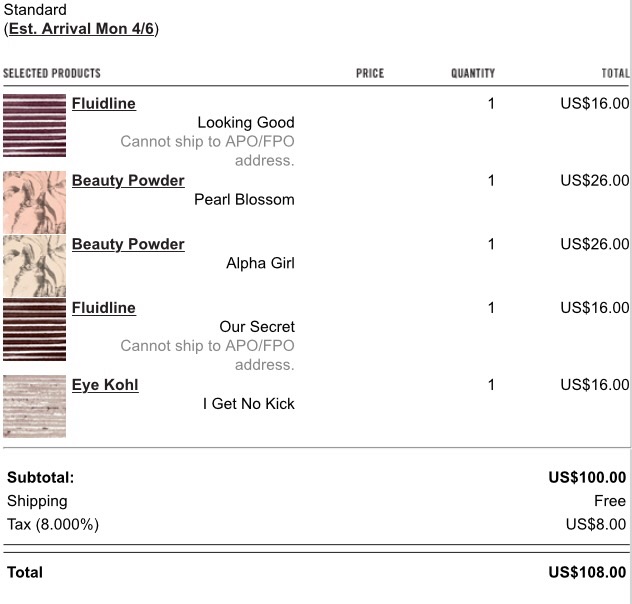Click the Looking Good shade name
632x604 pixels.
click(246, 122)
